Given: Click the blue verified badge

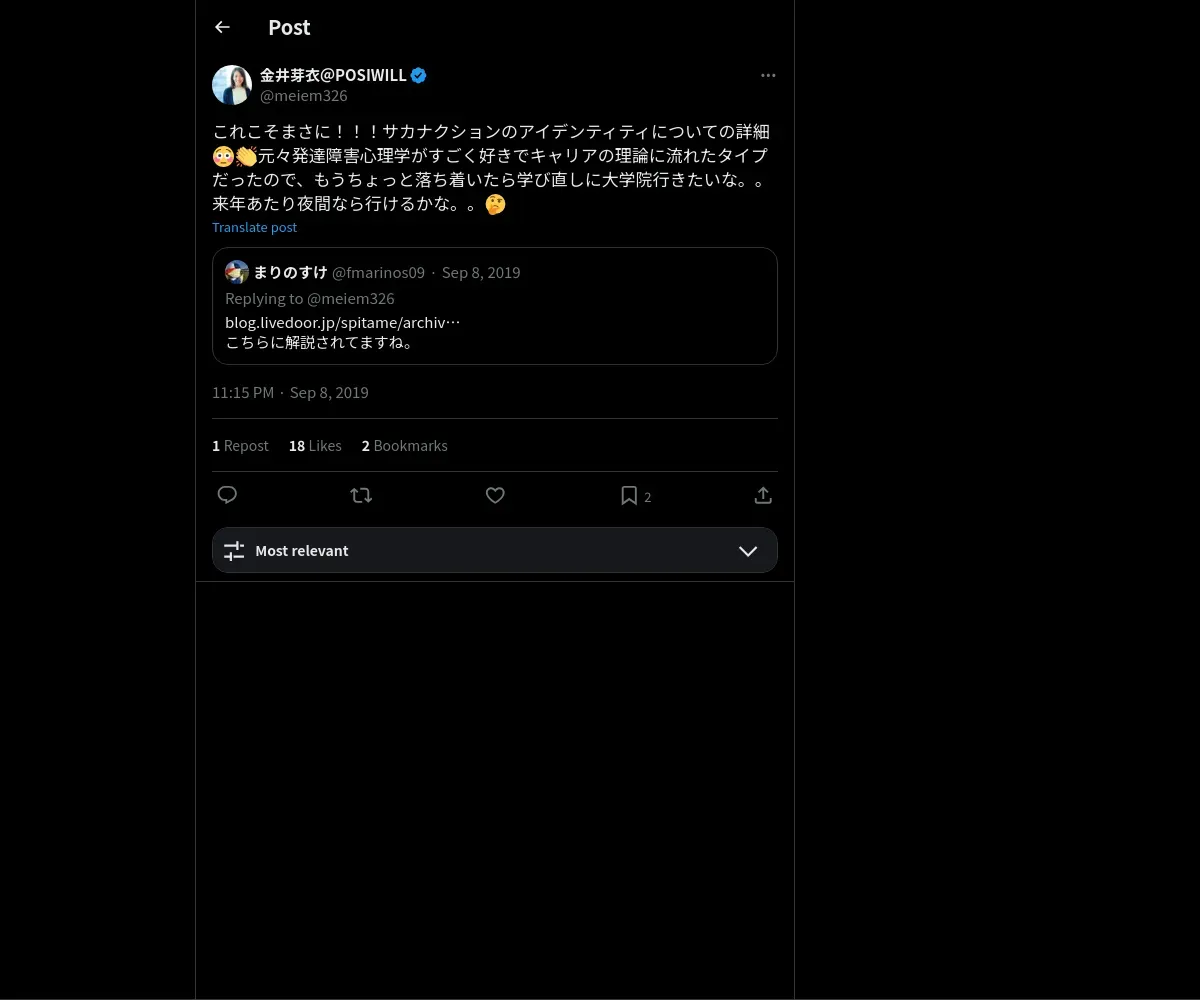Looking at the screenshot, I should coord(419,75).
